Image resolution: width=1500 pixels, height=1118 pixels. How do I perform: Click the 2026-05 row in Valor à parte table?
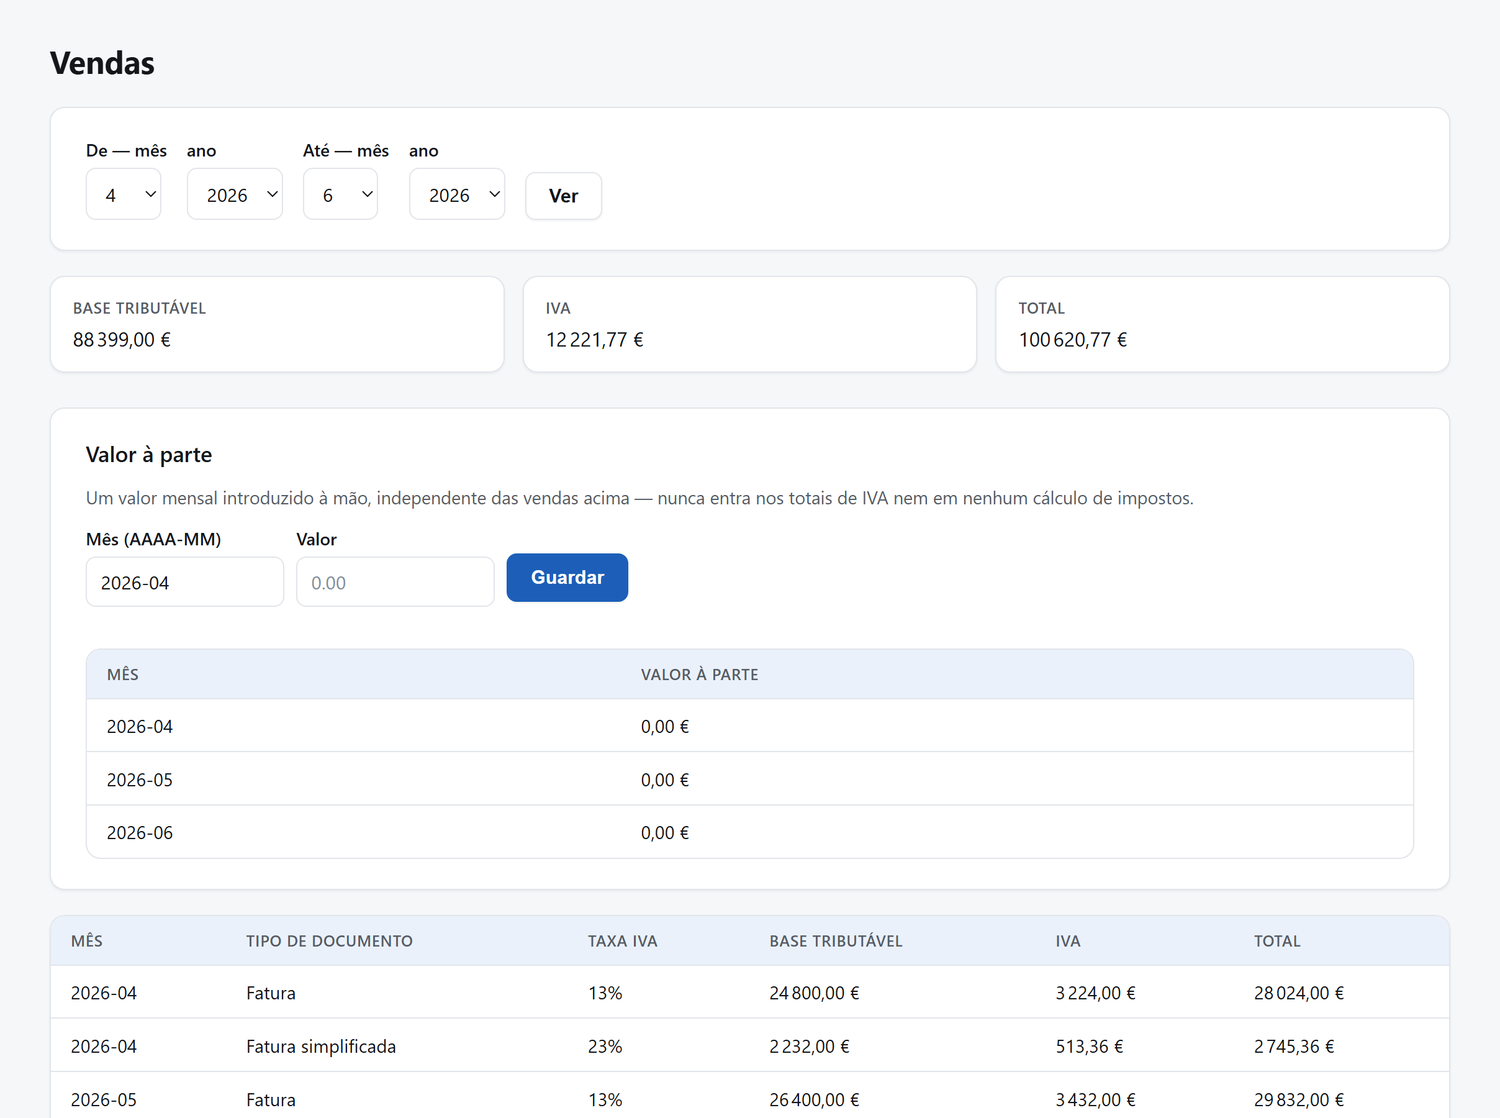click(x=750, y=779)
